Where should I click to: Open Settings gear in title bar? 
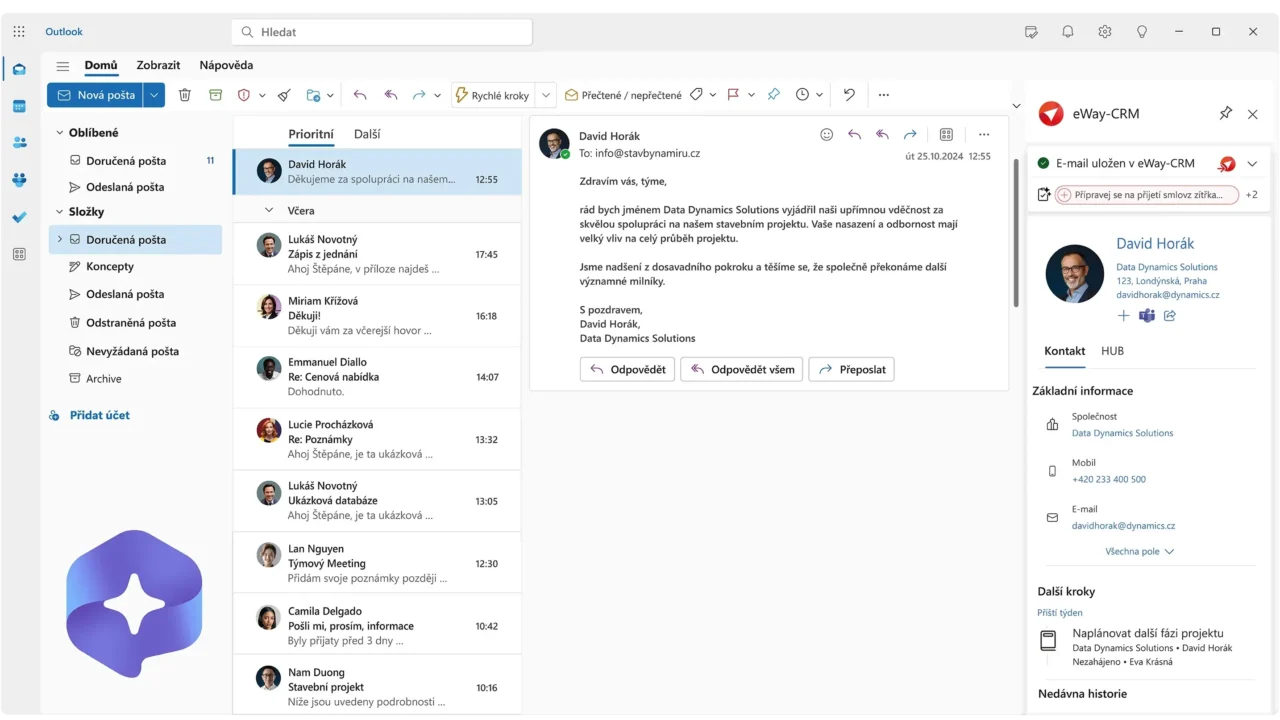click(x=1105, y=32)
